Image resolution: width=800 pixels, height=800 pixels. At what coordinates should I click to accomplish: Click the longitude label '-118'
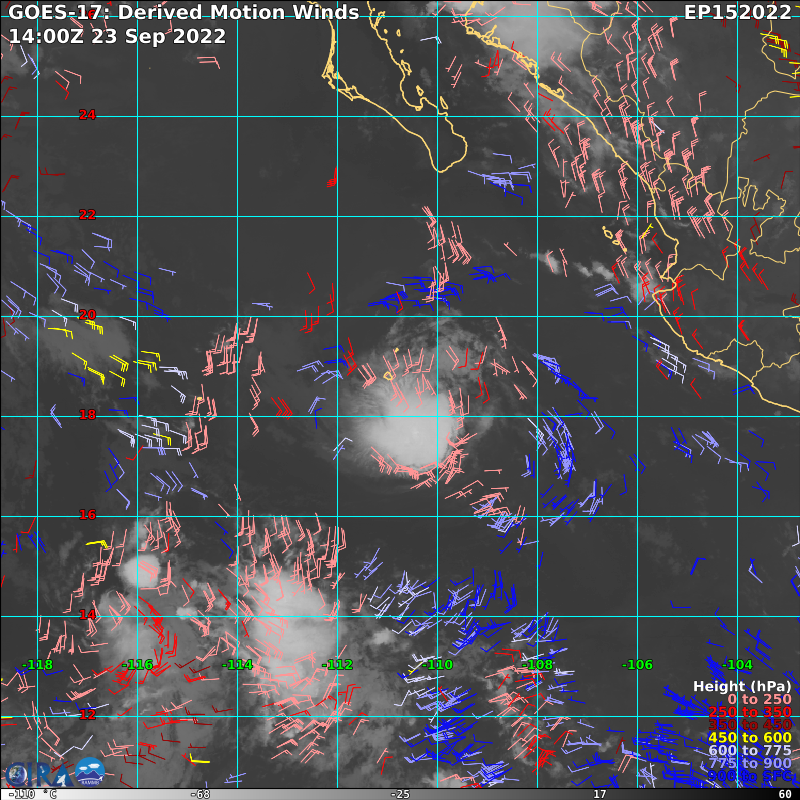(37, 665)
